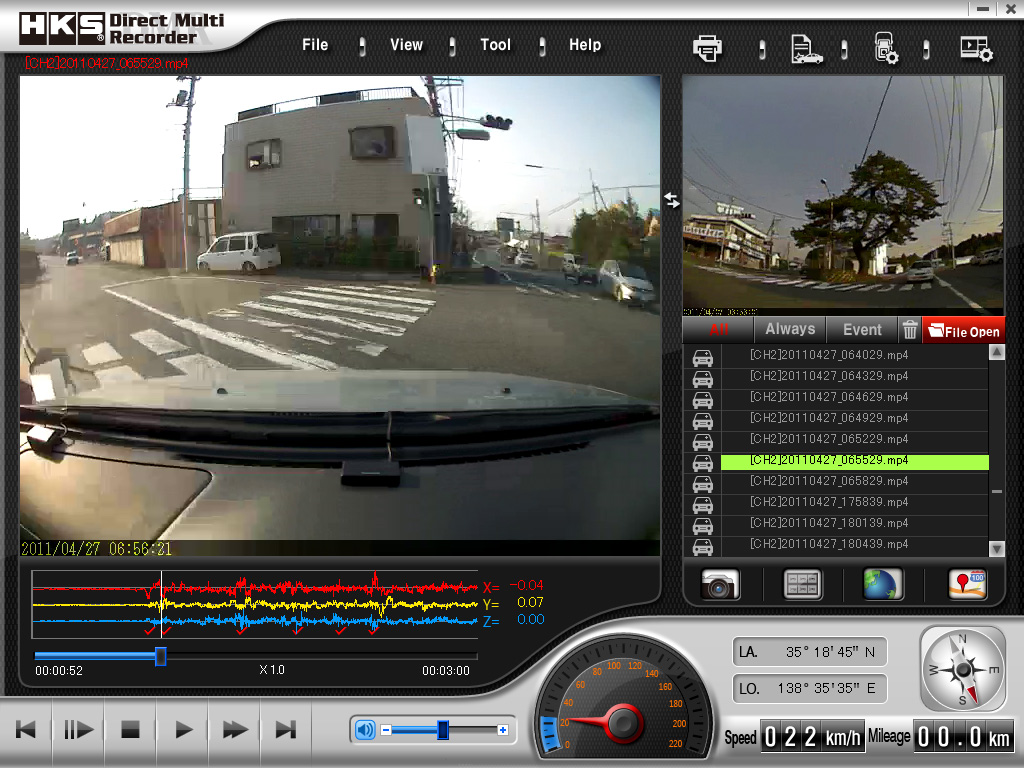Pause or step frame playback

click(x=78, y=729)
